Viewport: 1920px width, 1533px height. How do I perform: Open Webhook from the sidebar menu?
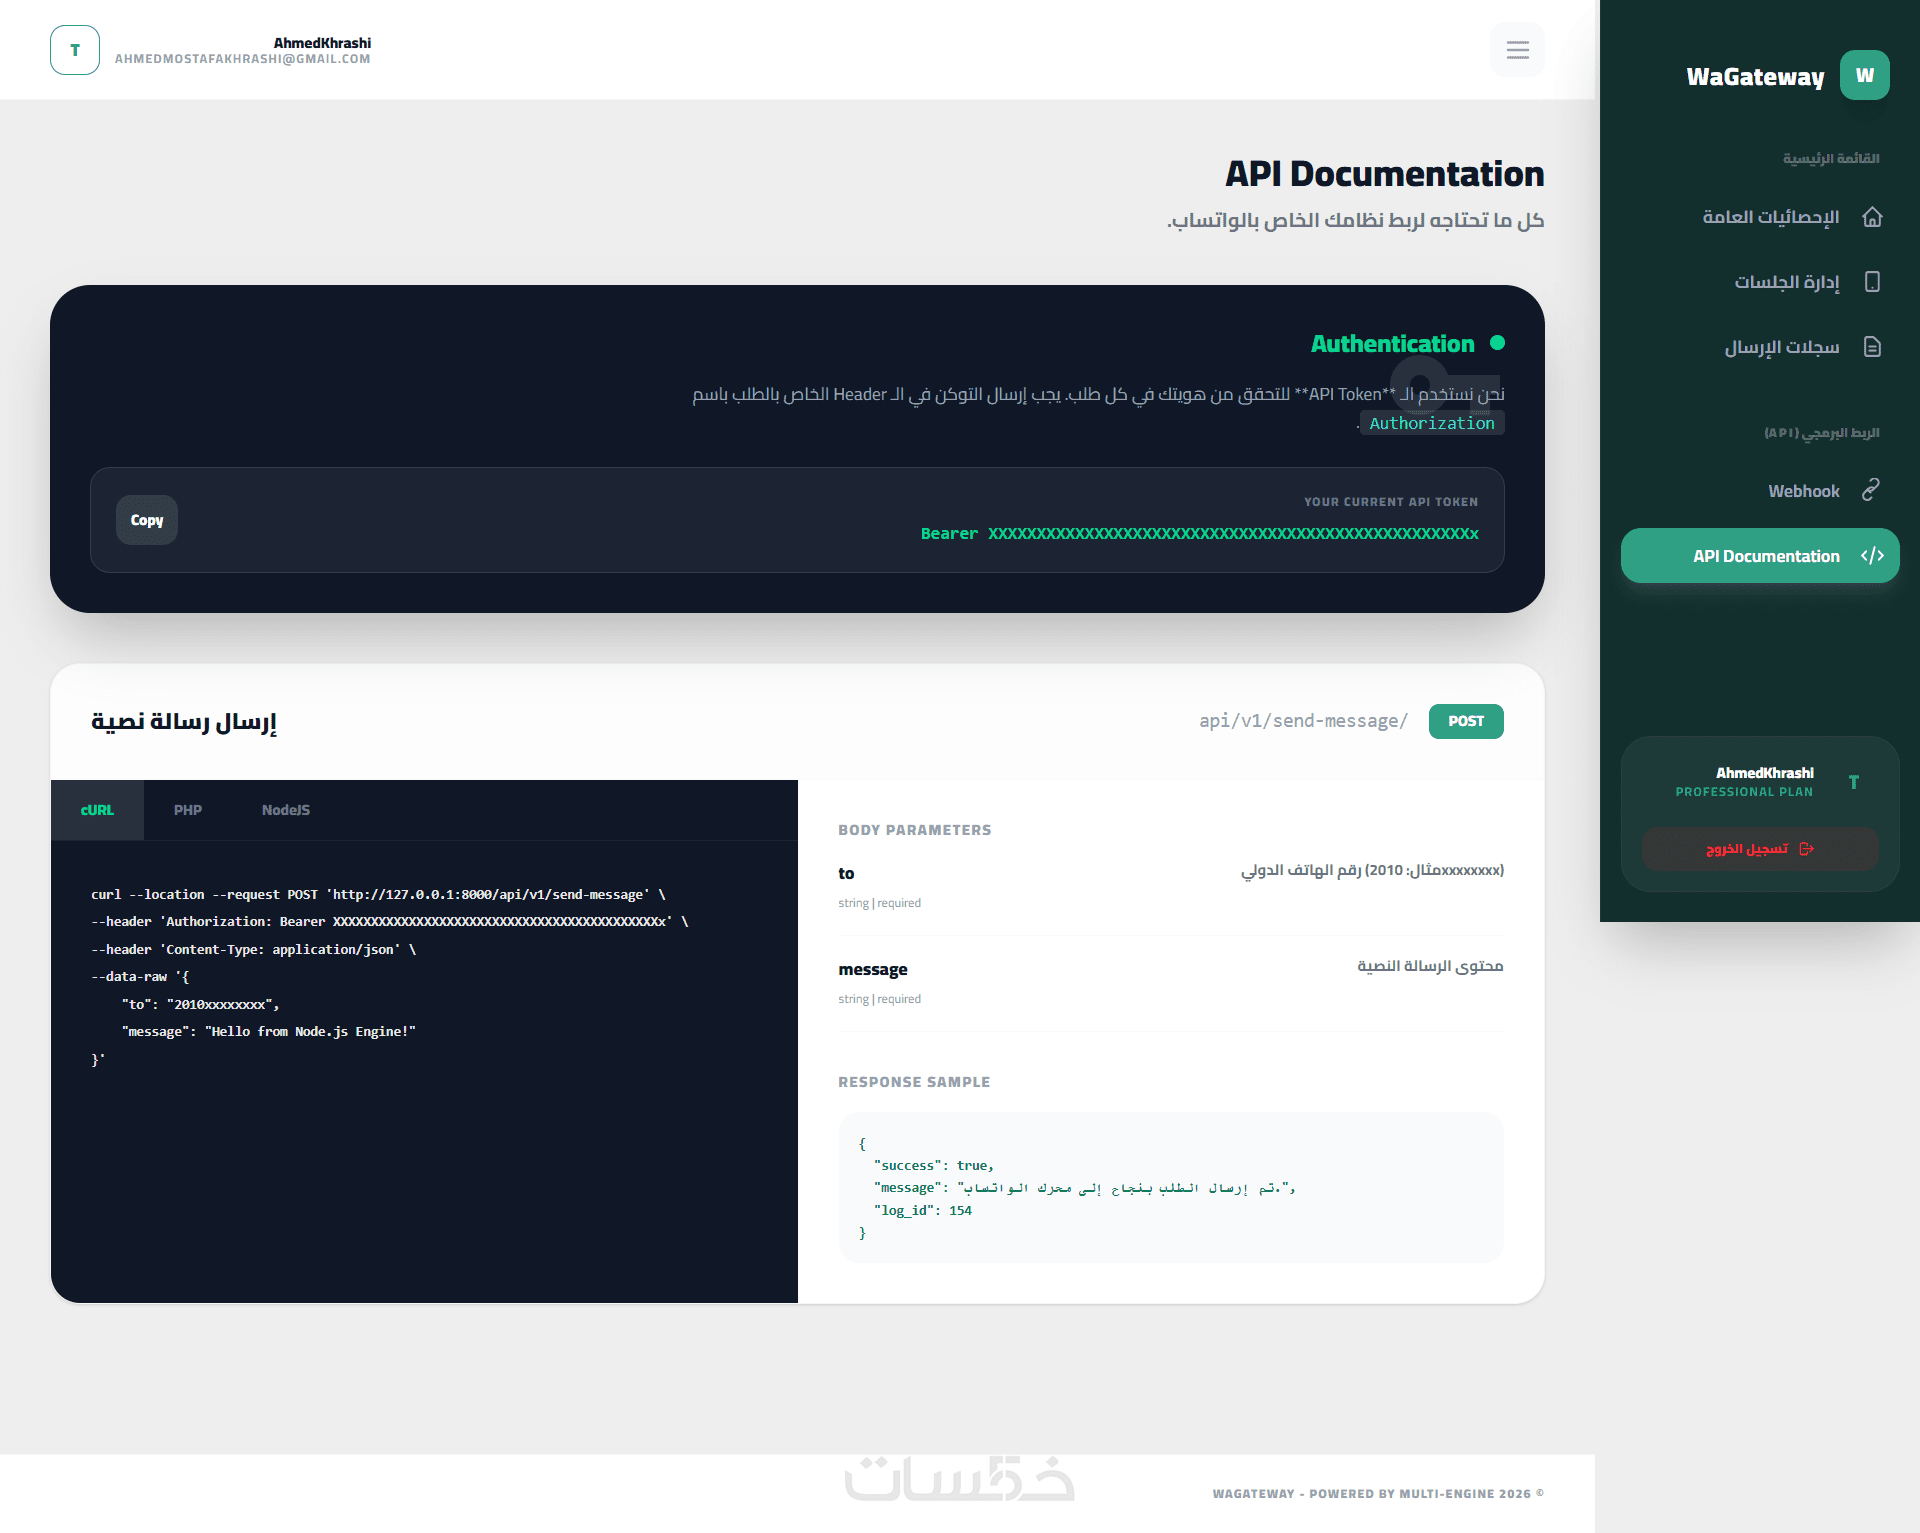pos(1803,491)
